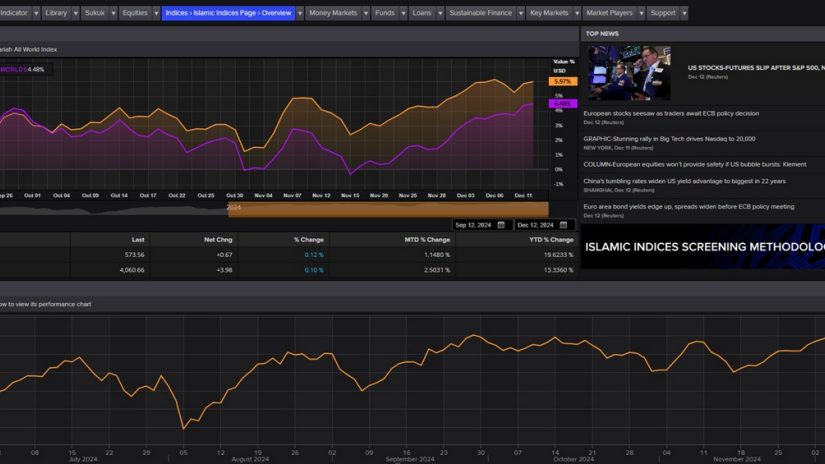The width and height of the screenshot is (825, 464).
Task: Open calendar icon for Dec 12, 2024 date
Action: tap(564, 225)
